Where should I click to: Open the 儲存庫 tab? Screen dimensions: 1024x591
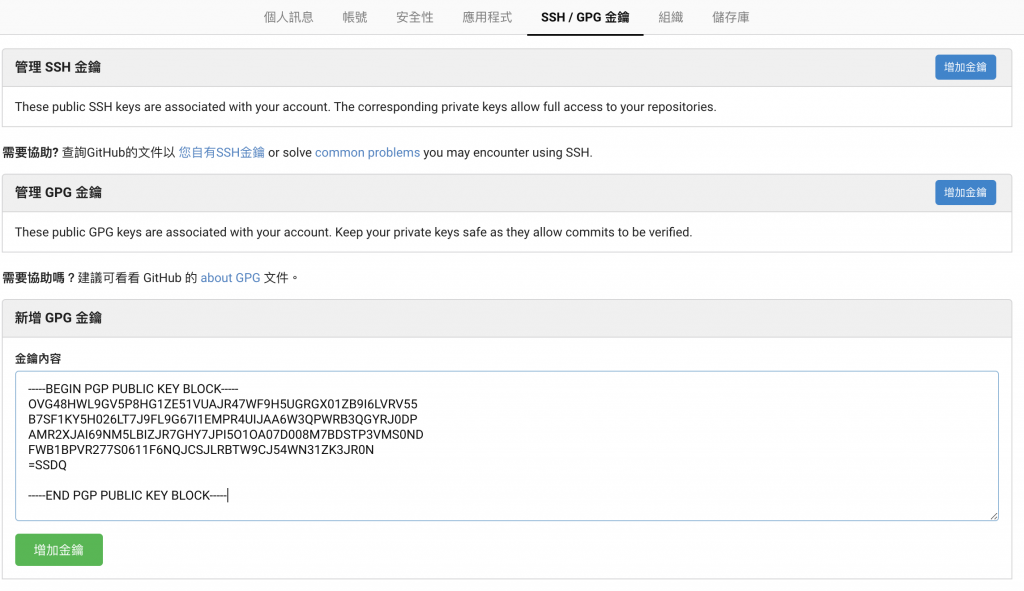pos(731,17)
